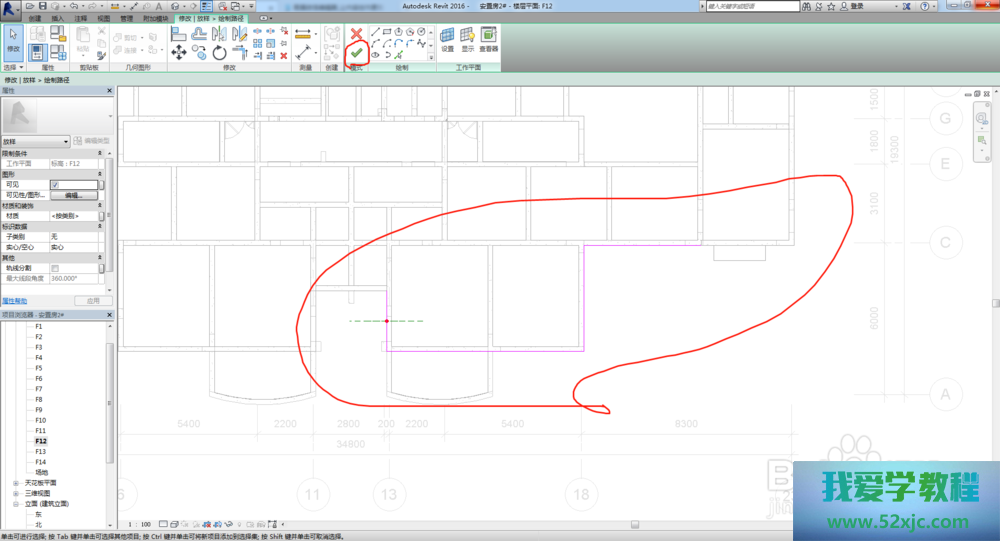Open the 视图 ribbon tab

[103, 18]
